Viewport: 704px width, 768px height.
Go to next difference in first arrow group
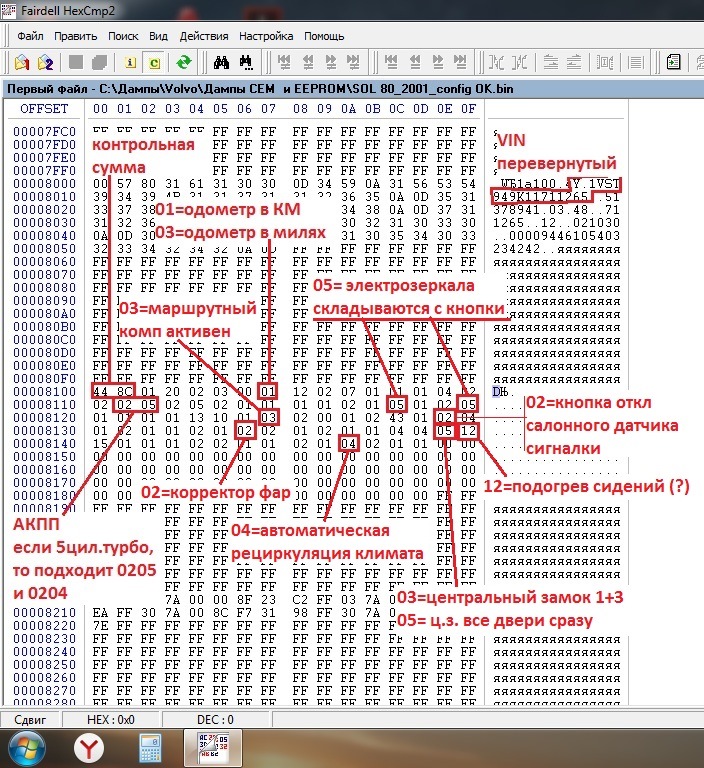click(331, 63)
